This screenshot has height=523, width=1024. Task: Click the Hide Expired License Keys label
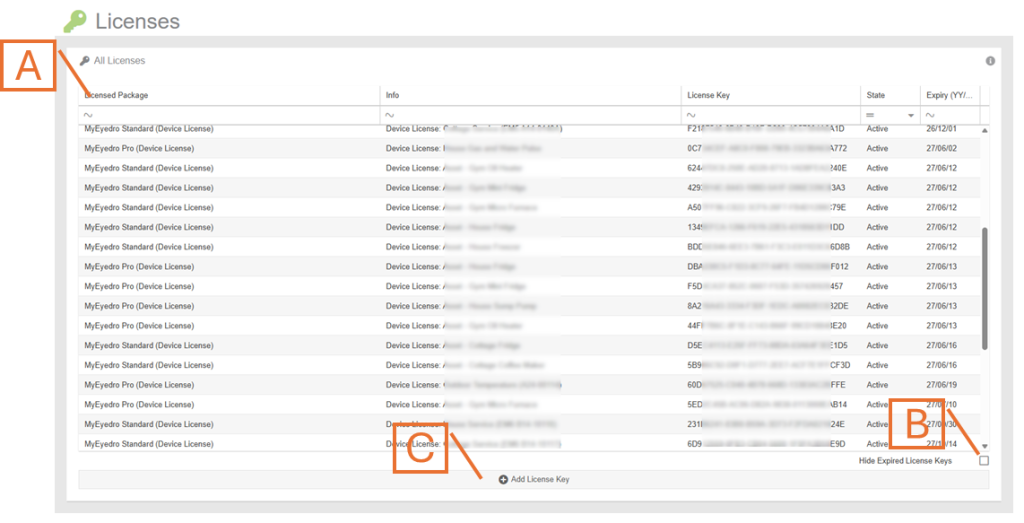(905, 461)
